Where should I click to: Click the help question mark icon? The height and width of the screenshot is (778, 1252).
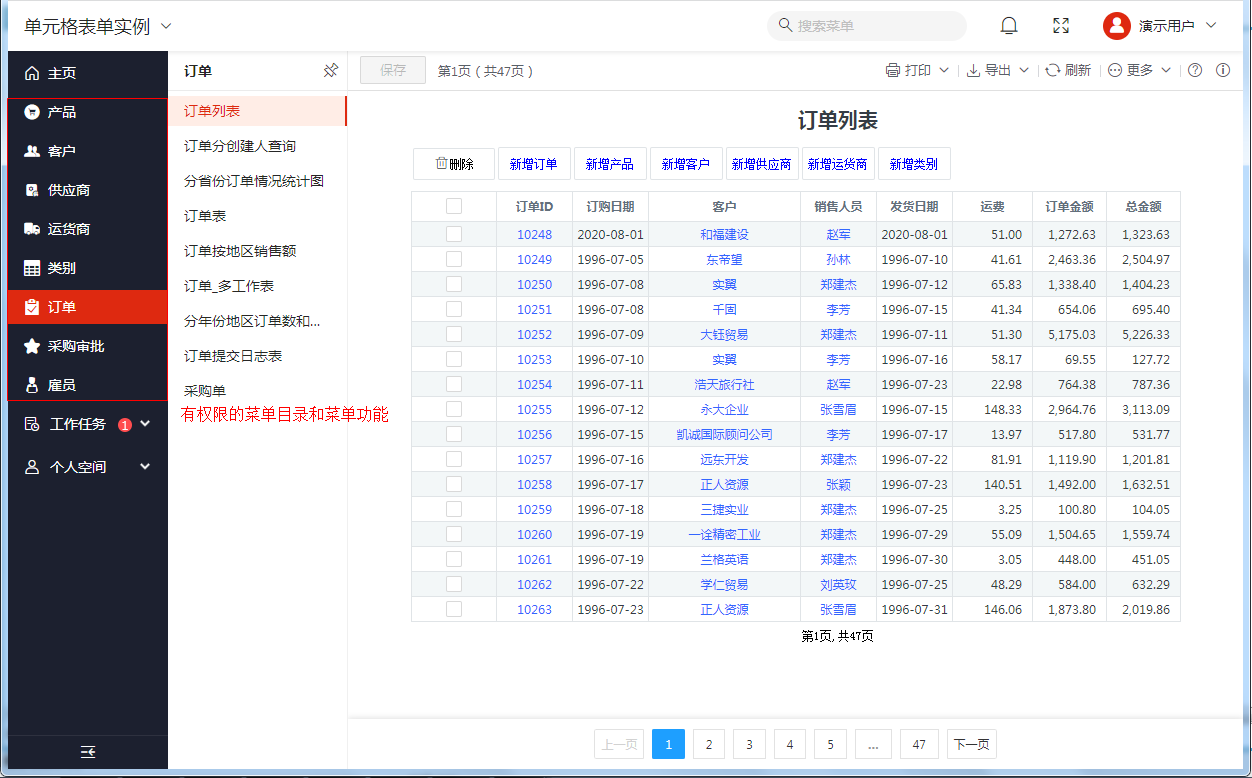1194,70
